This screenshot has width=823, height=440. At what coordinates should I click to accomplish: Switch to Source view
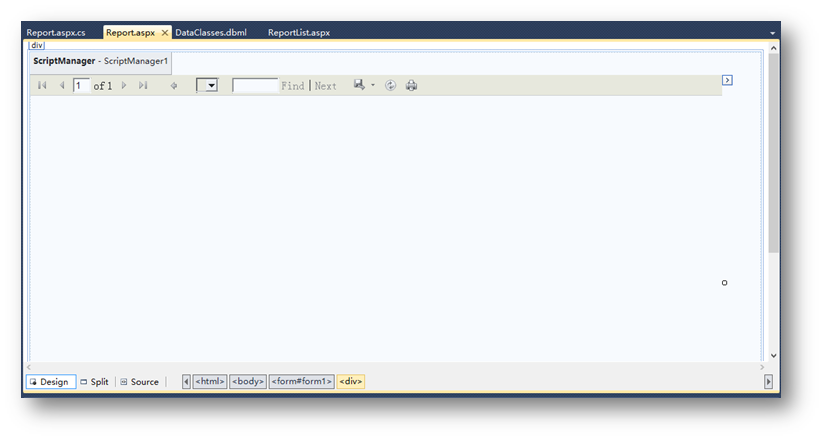point(140,382)
